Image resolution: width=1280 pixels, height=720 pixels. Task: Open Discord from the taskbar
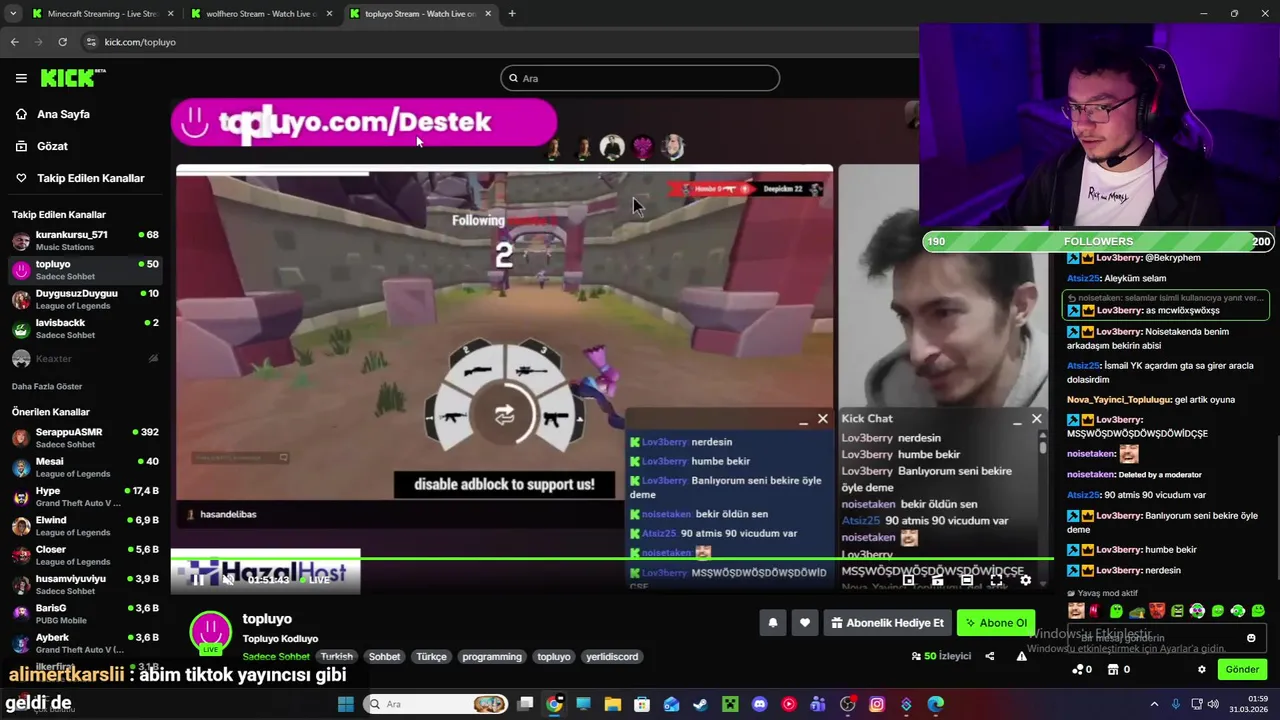[759, 704]
